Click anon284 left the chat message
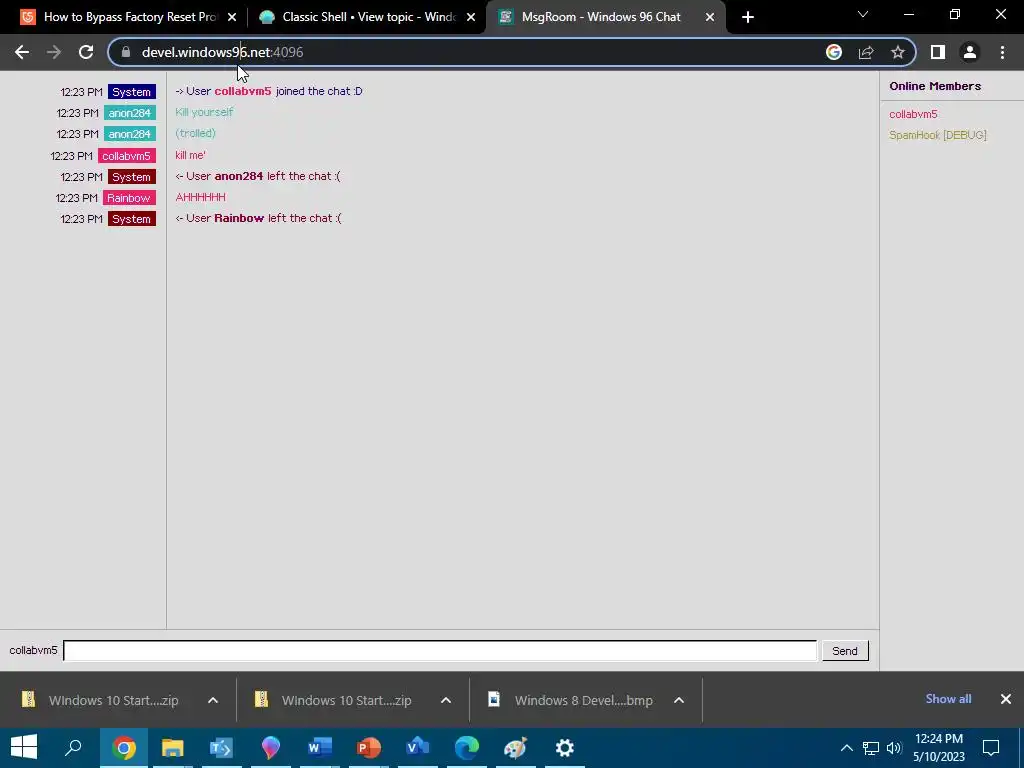This screenshot has height=768, width=1024. 258,176
